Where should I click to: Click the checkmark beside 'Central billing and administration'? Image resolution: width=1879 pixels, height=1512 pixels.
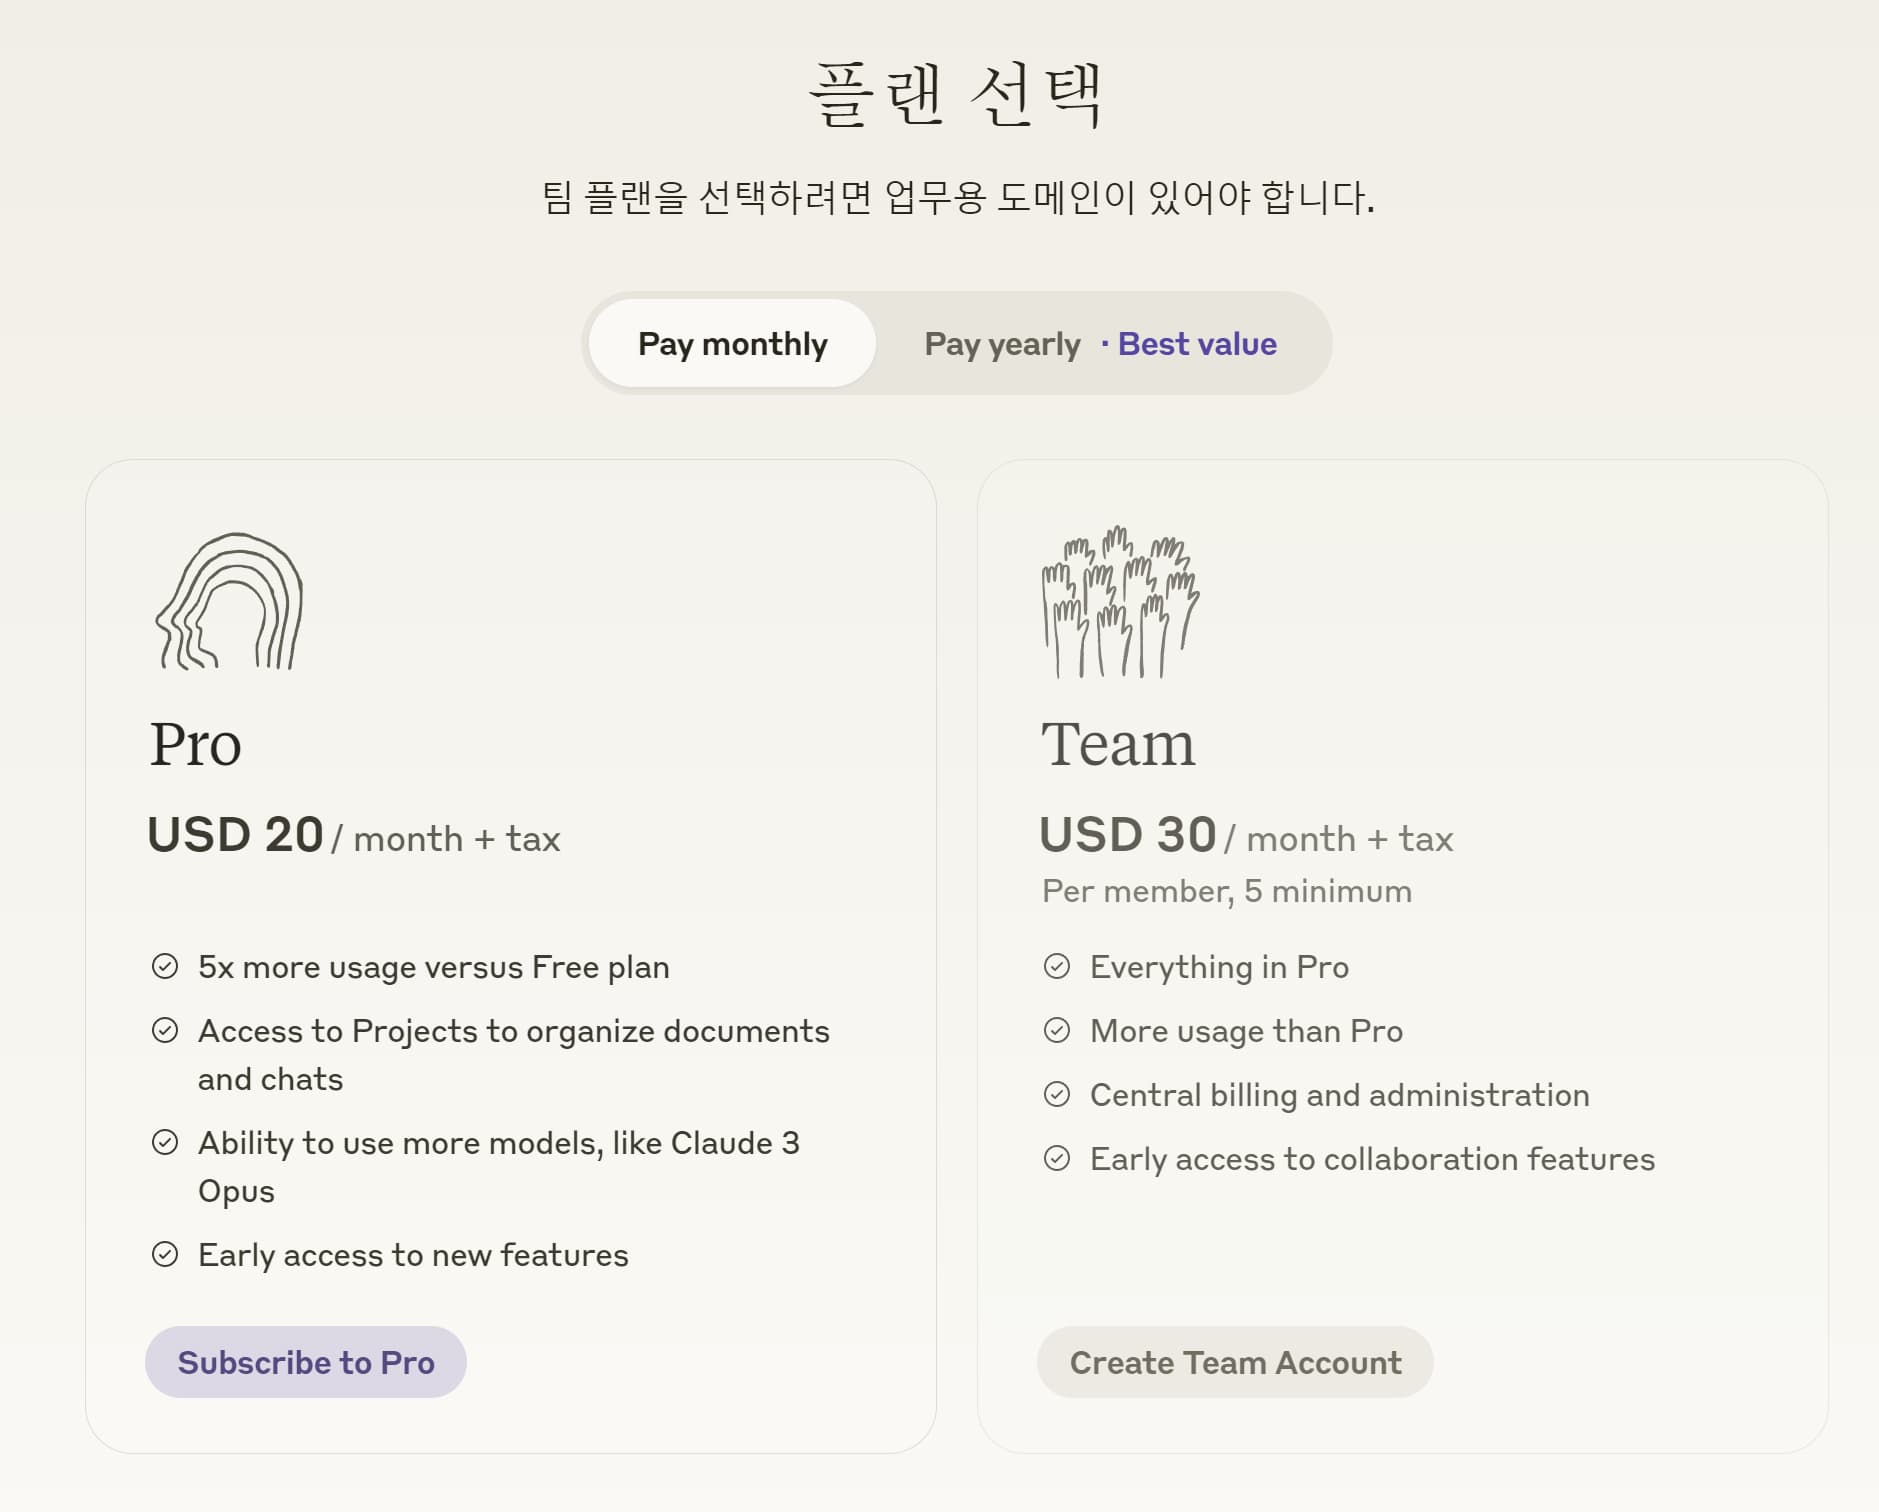click(x=1058, y=1094)
